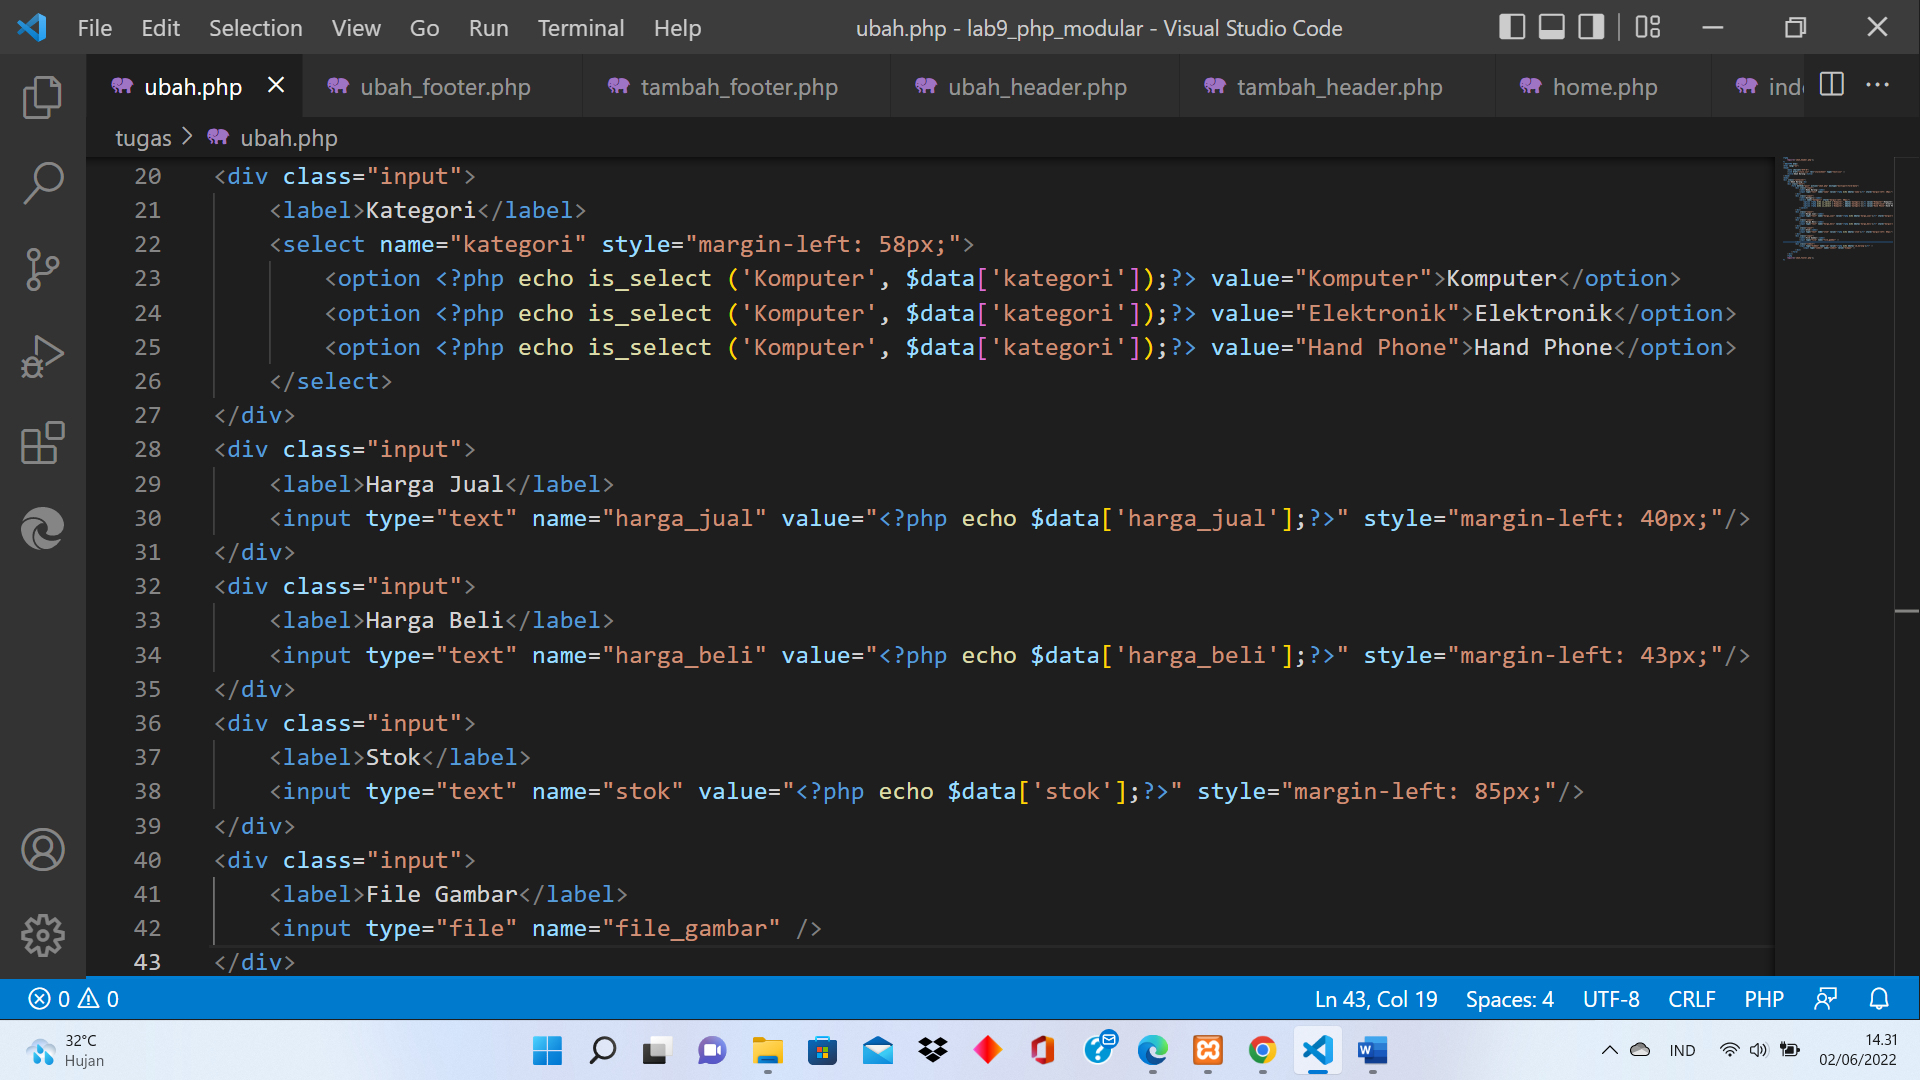Open the Search view
The image size is (1920, 1080).
41,184
